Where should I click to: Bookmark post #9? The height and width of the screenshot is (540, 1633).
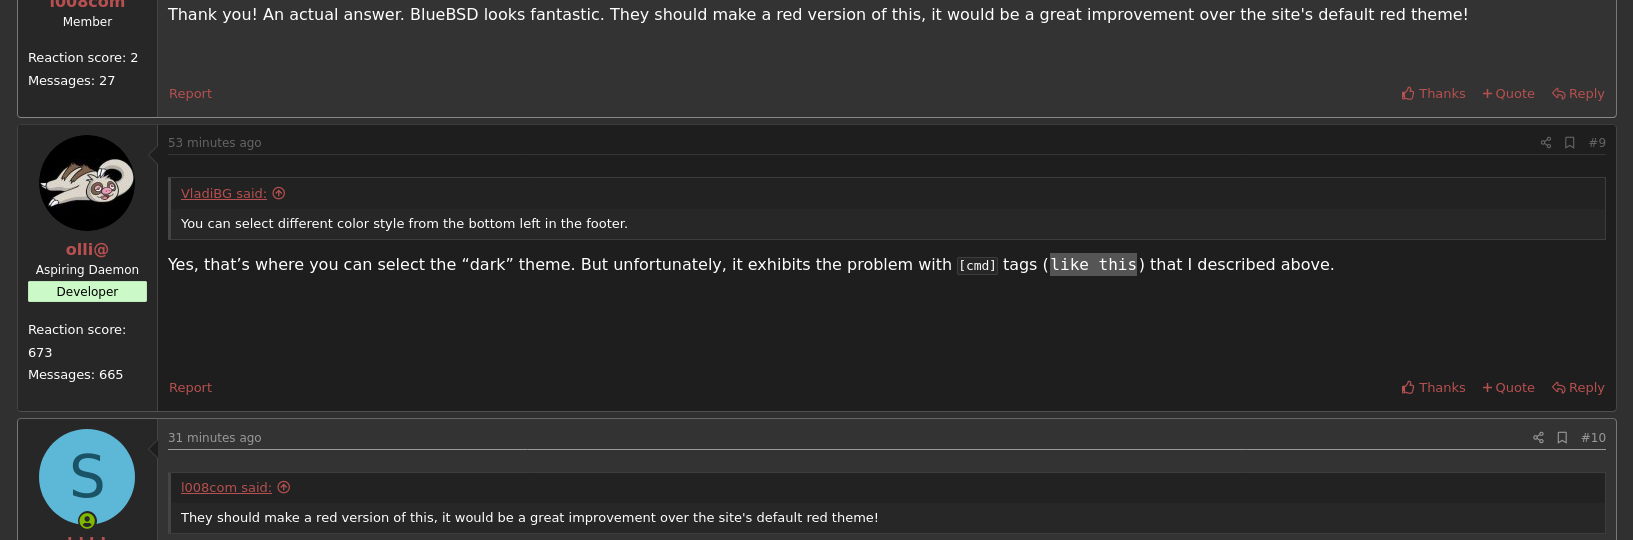tap(1570, 143)
